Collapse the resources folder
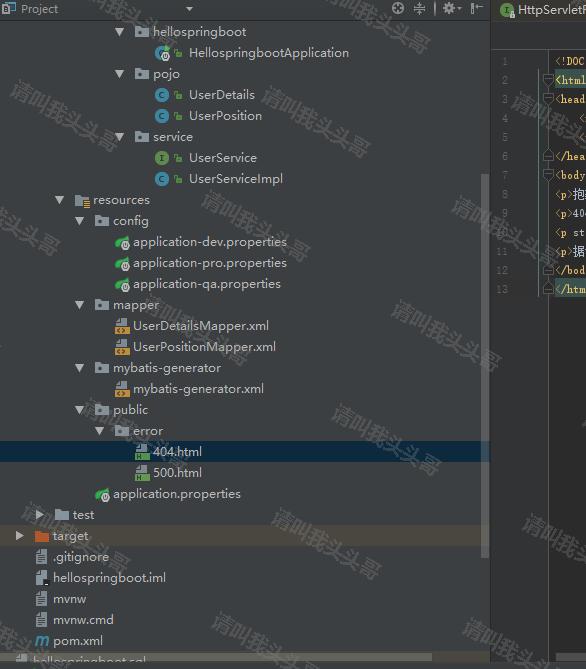This screenshot has width=586, height=669. coord(59,200)
